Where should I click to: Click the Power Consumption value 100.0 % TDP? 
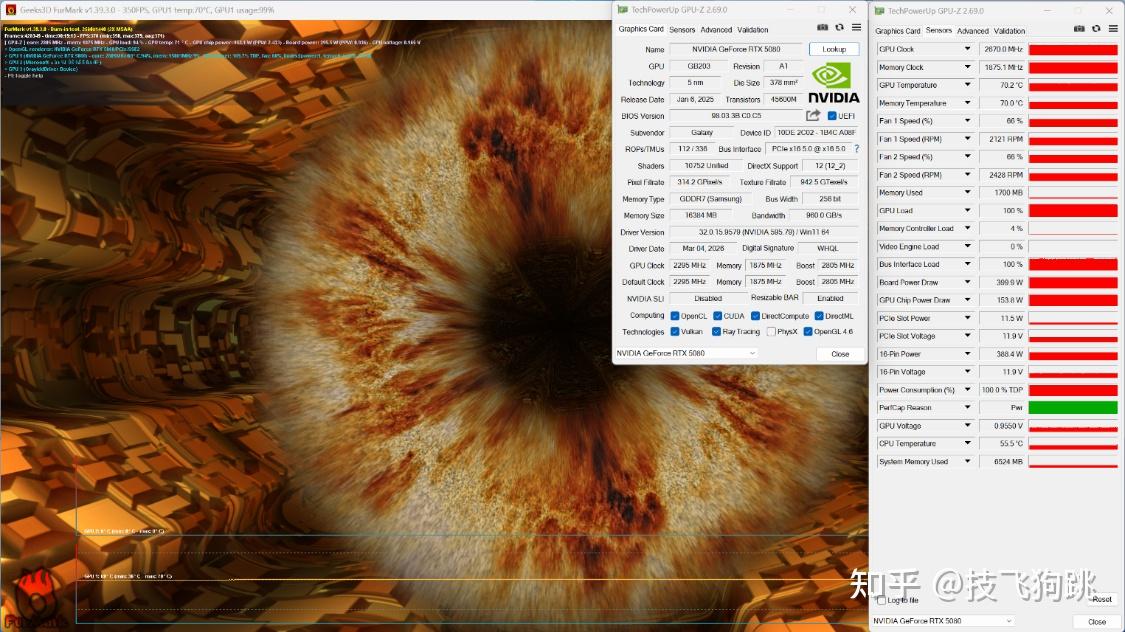1001,390
